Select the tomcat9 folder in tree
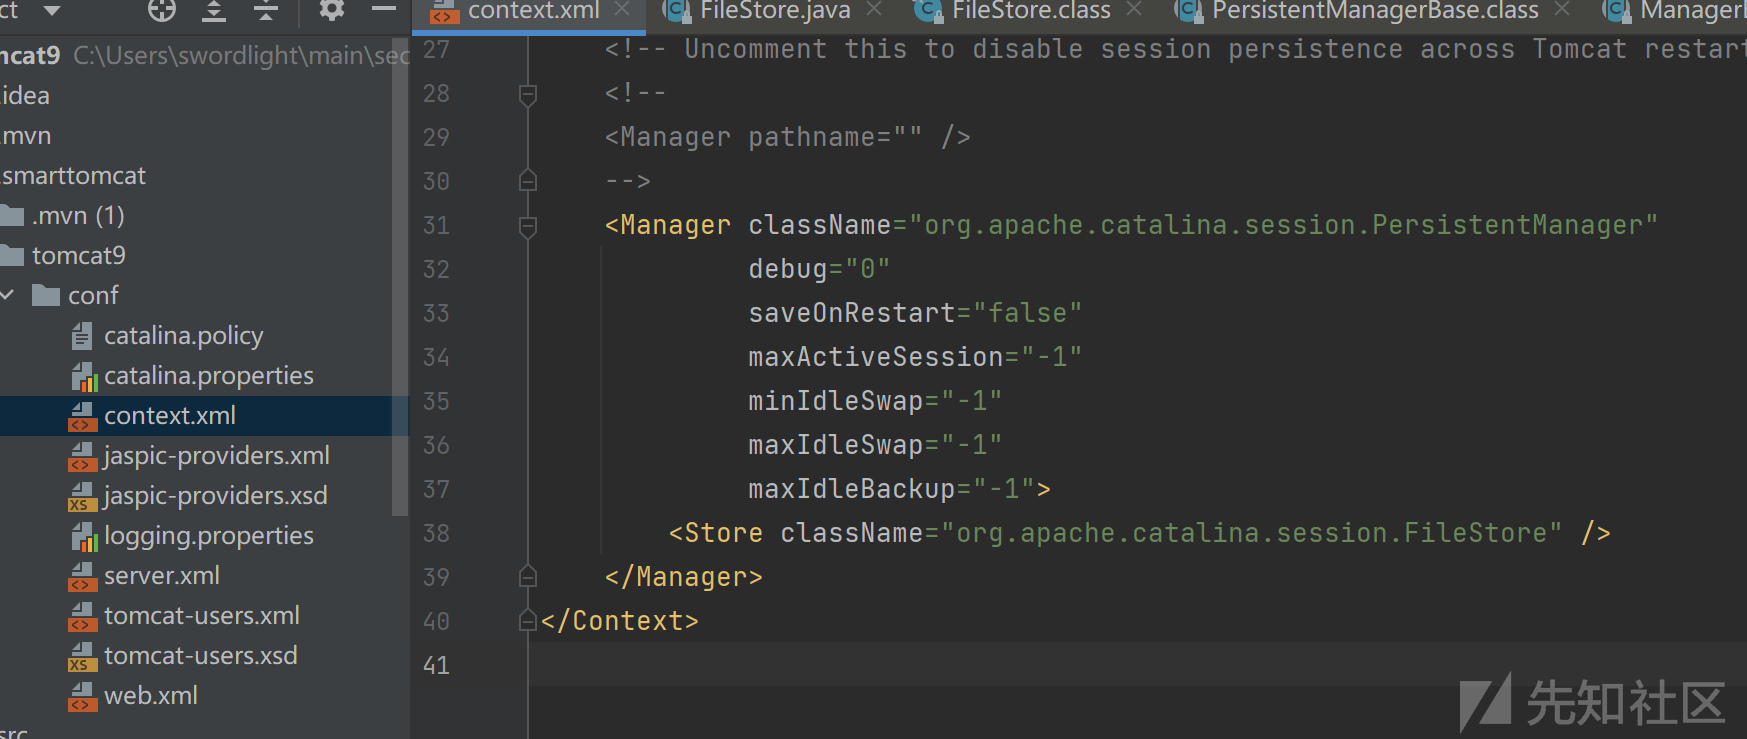 (x=79, y=255)
